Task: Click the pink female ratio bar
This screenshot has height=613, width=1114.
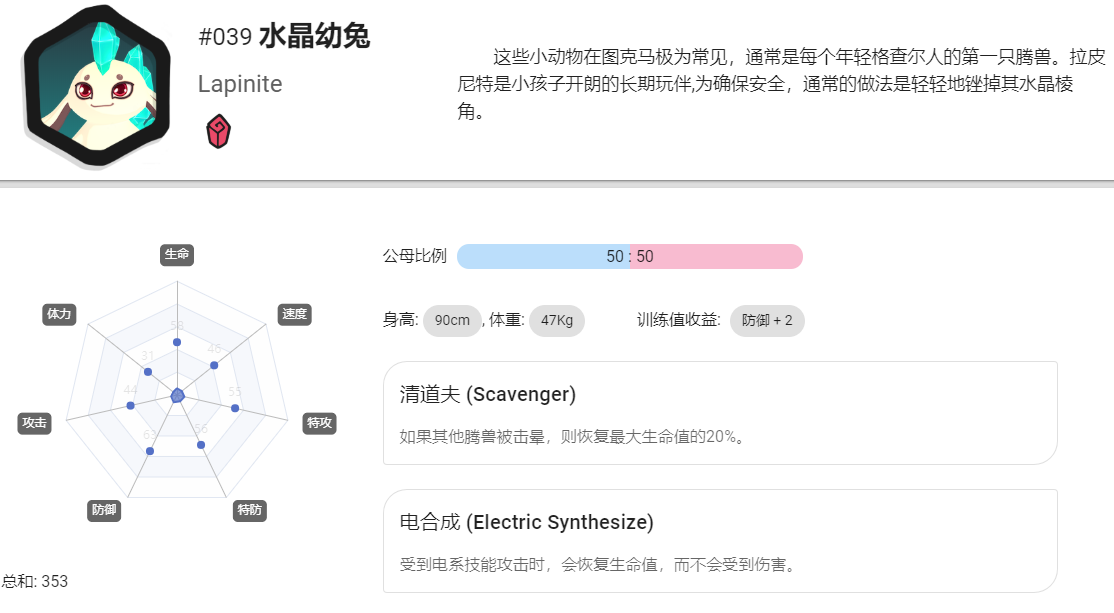Action: 716,256
